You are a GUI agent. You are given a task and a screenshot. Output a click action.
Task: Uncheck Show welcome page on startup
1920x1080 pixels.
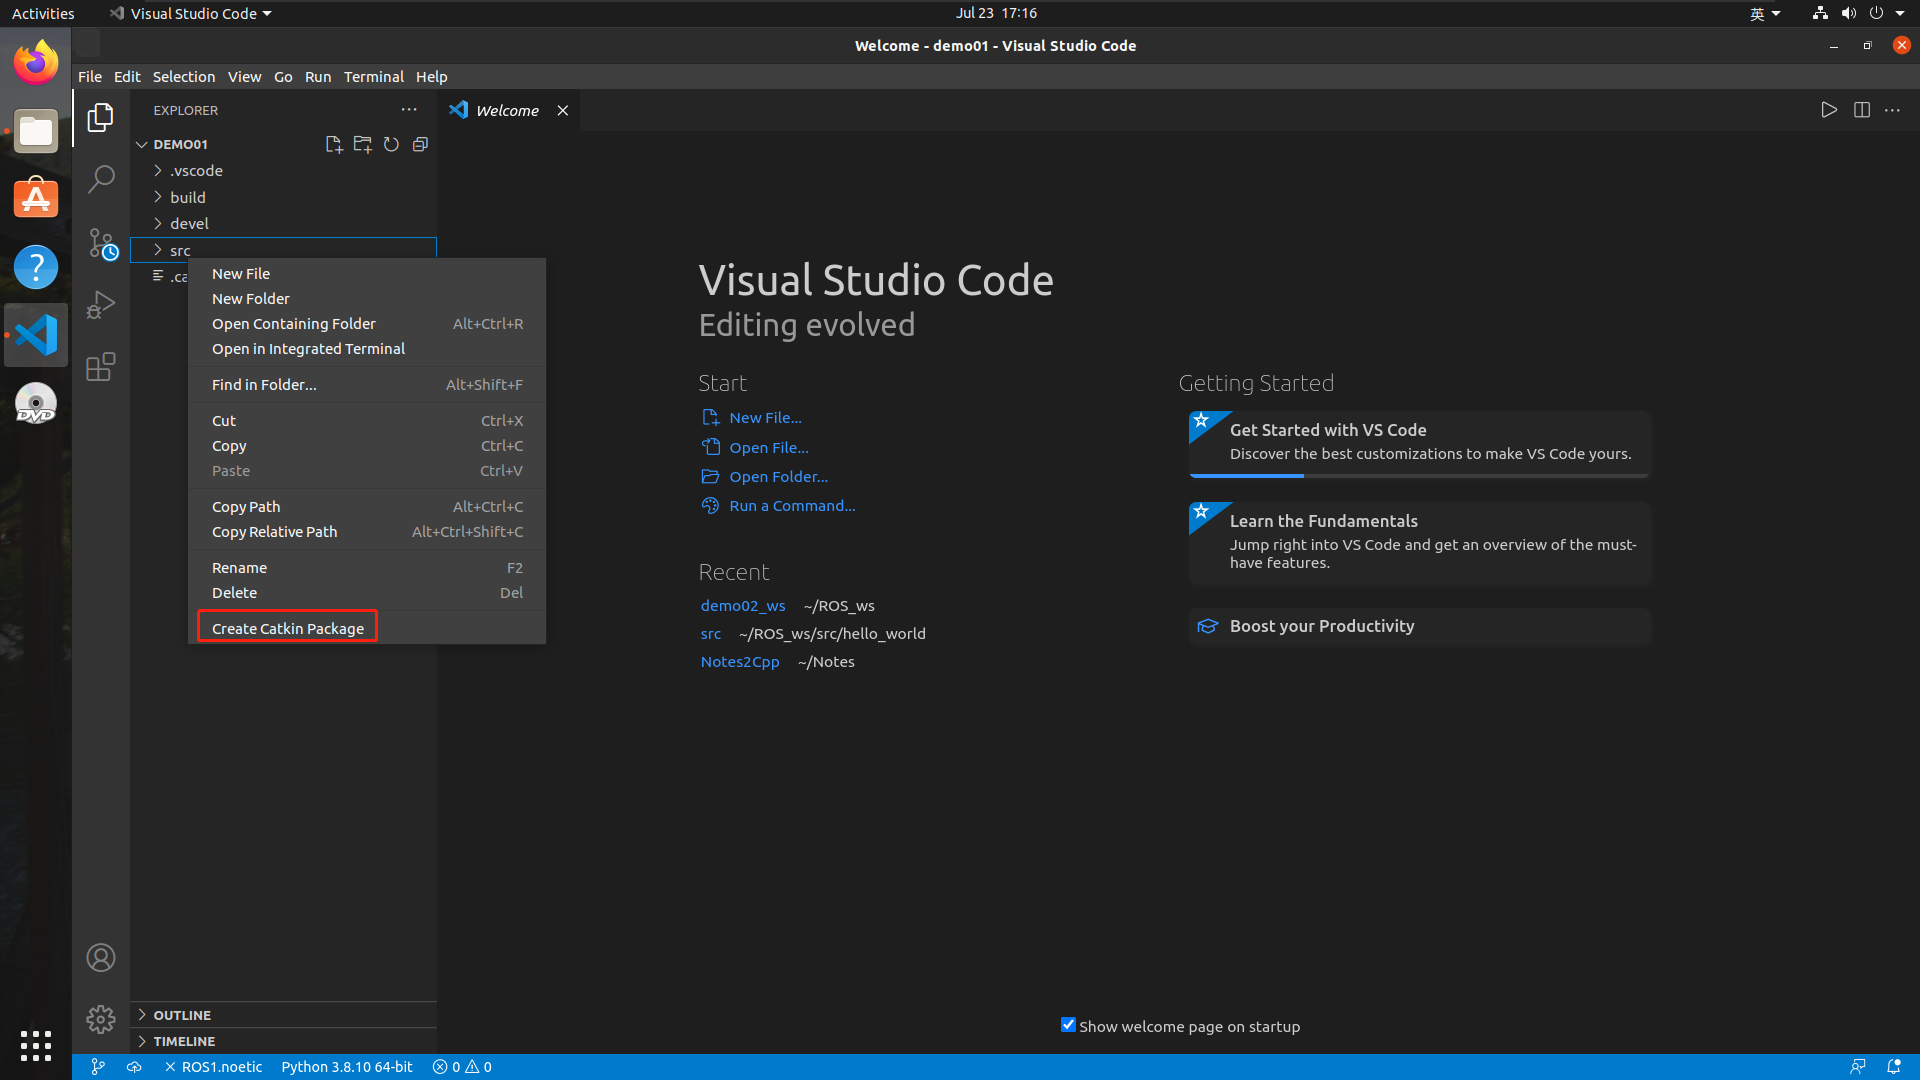coord(1068,1025)
